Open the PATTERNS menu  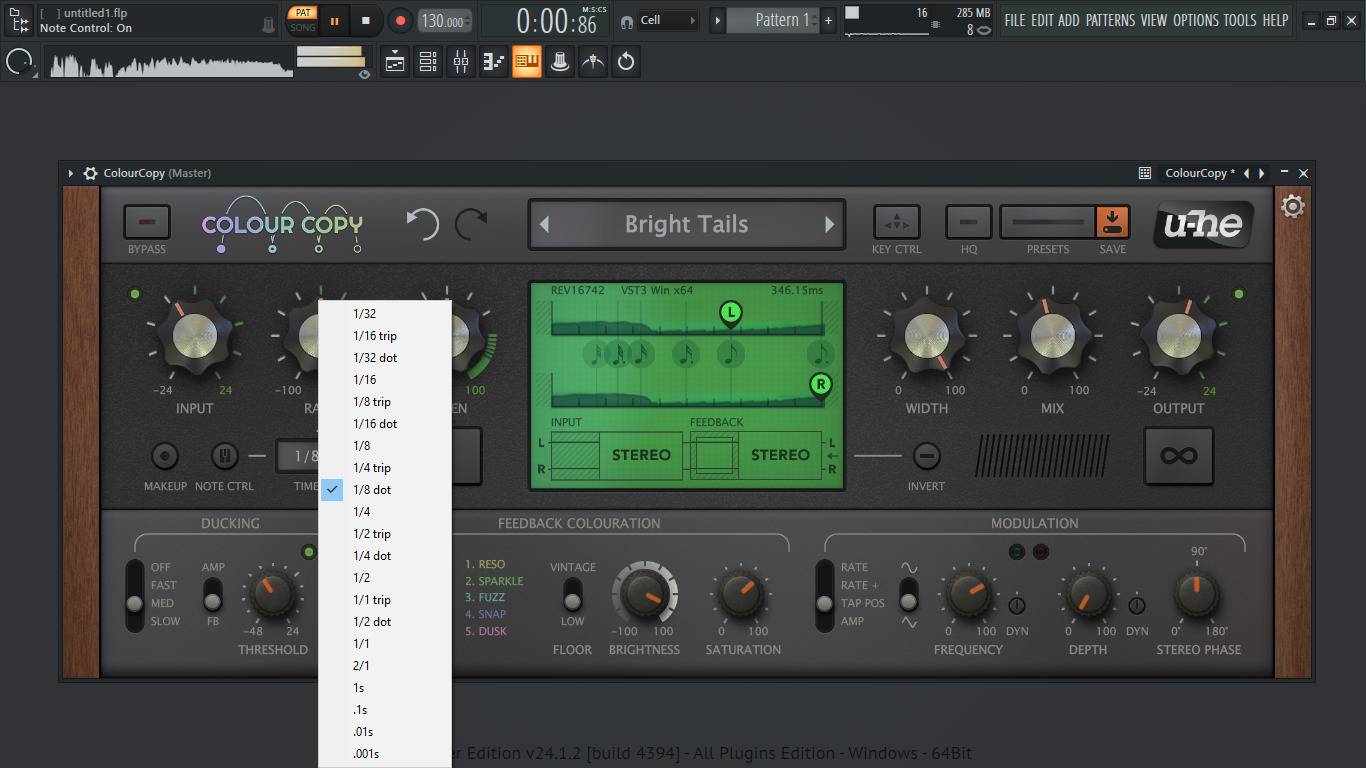(1110, 20)
